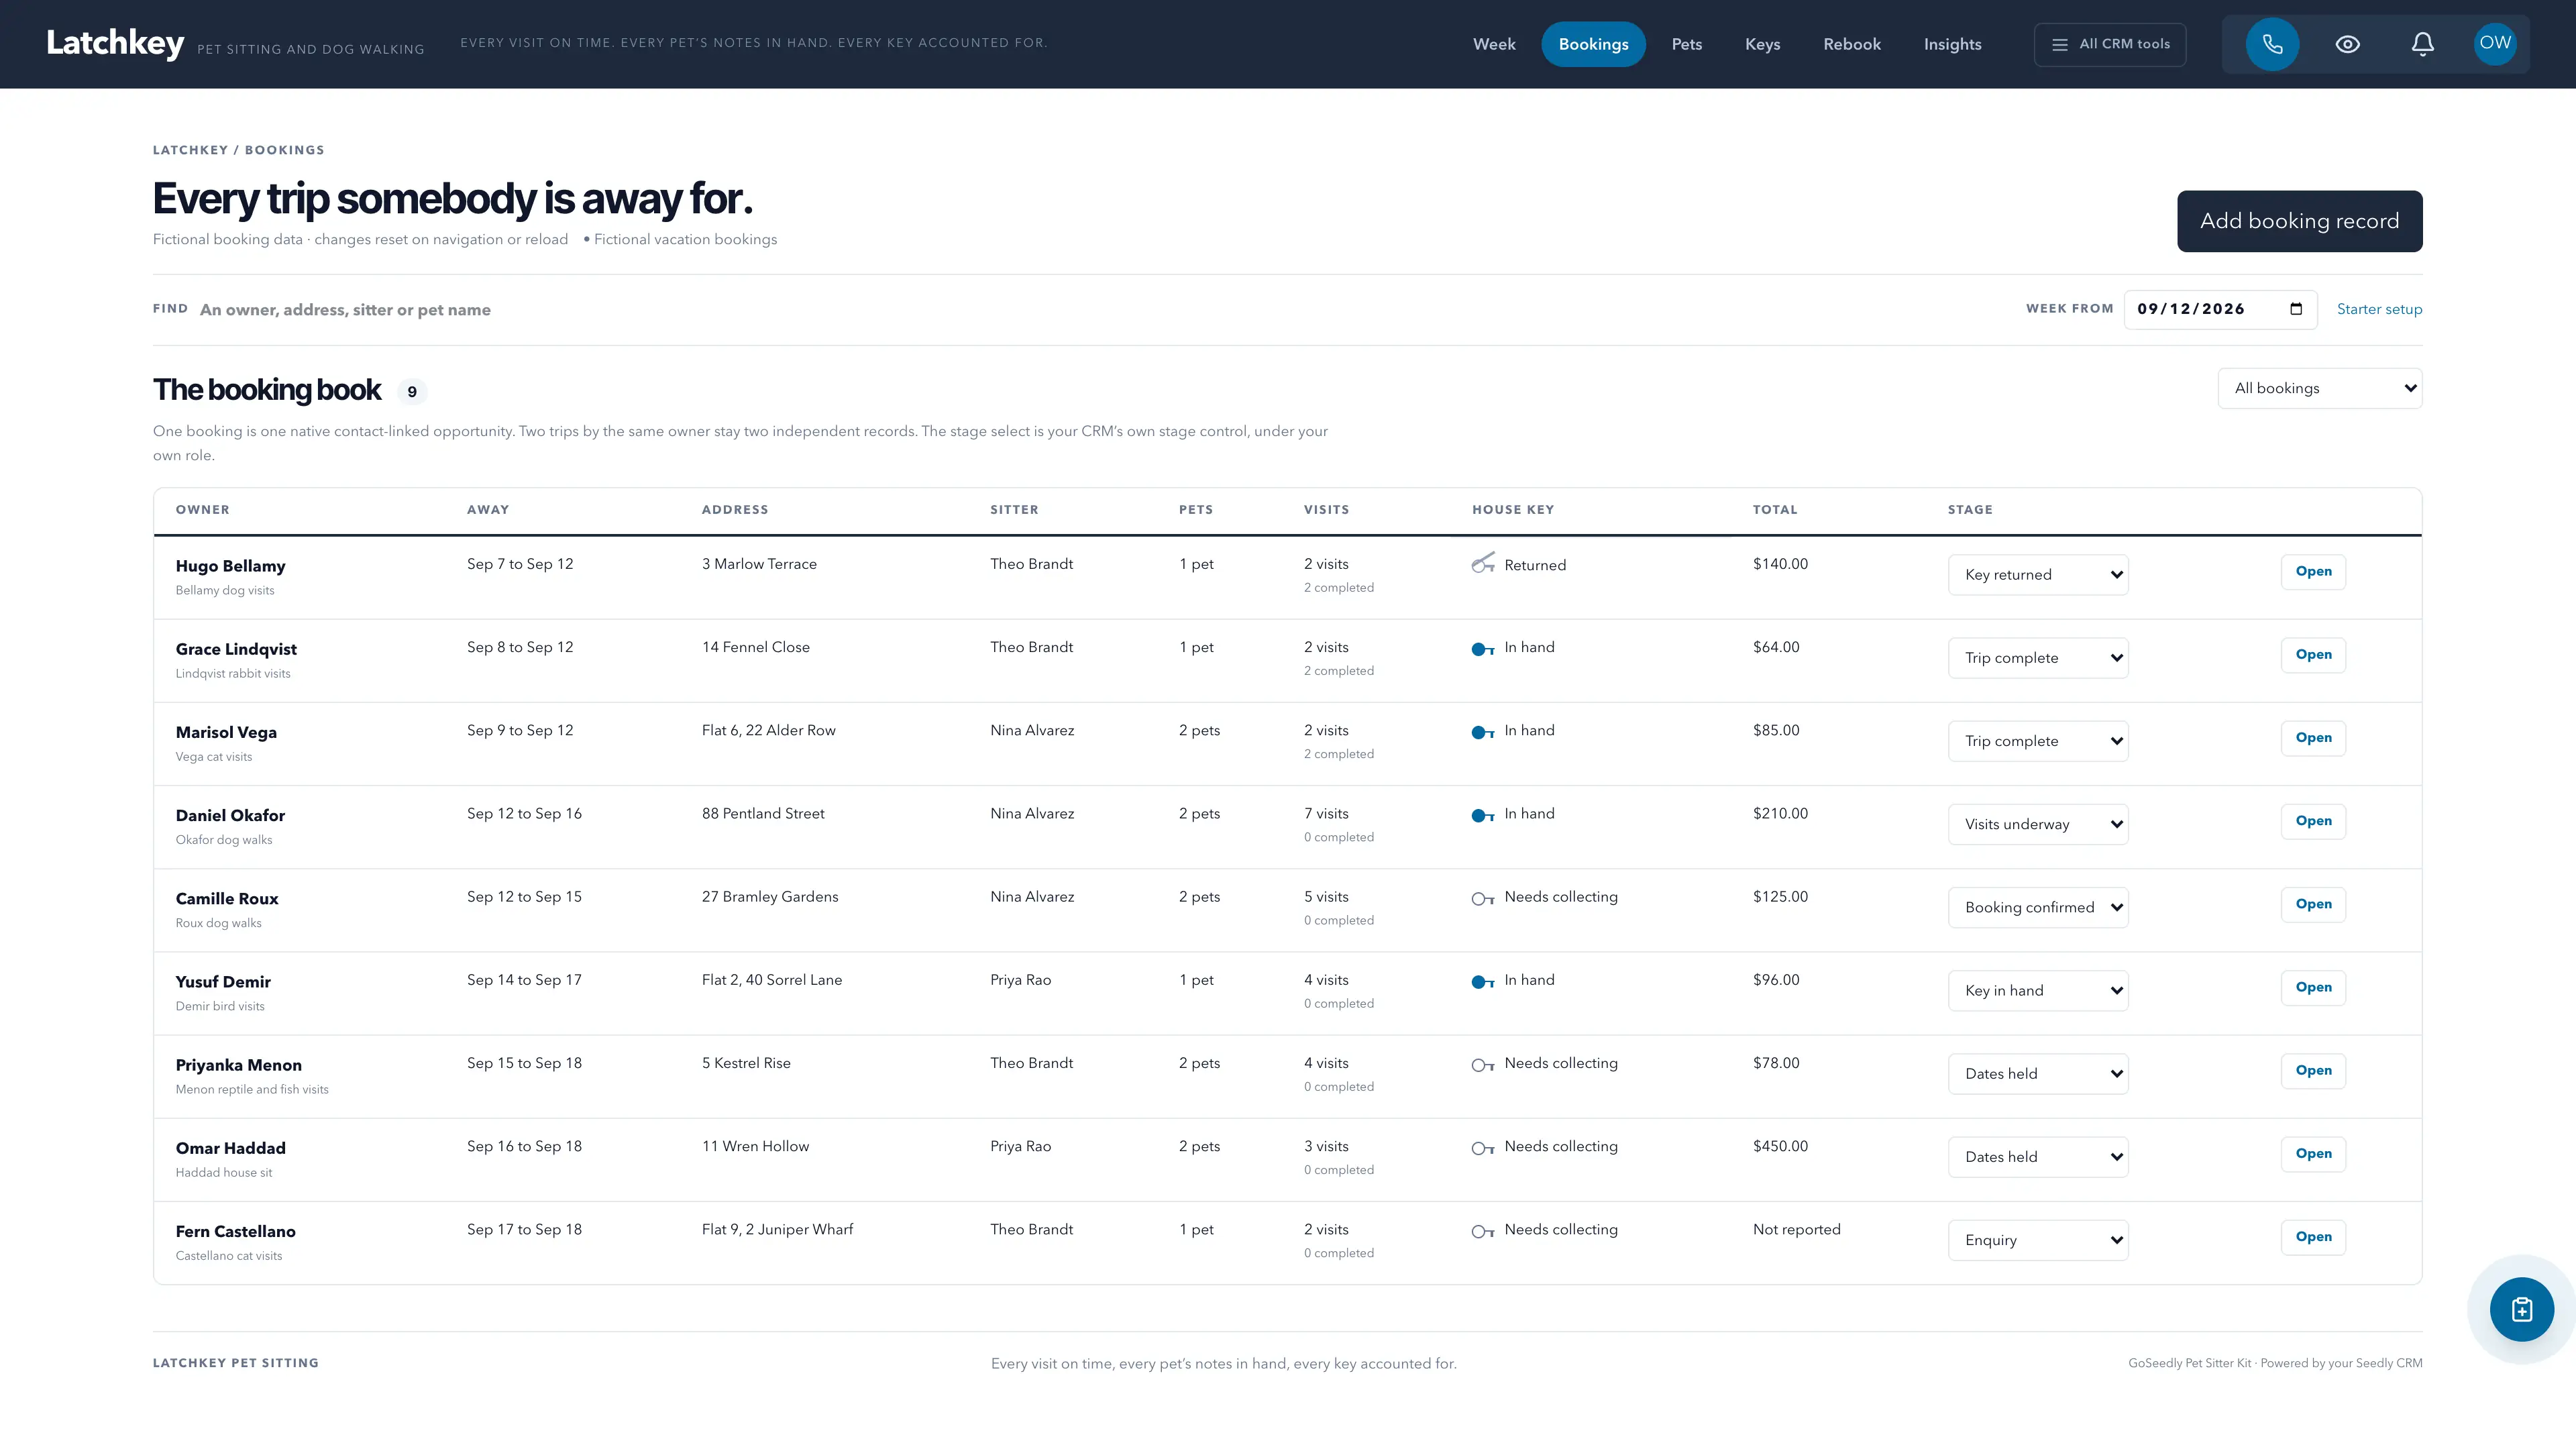Image resolution: width=2576 pixels, height=1449 pixels.
Task: Open the All CRM tools menu
Action: [2109, 44]
